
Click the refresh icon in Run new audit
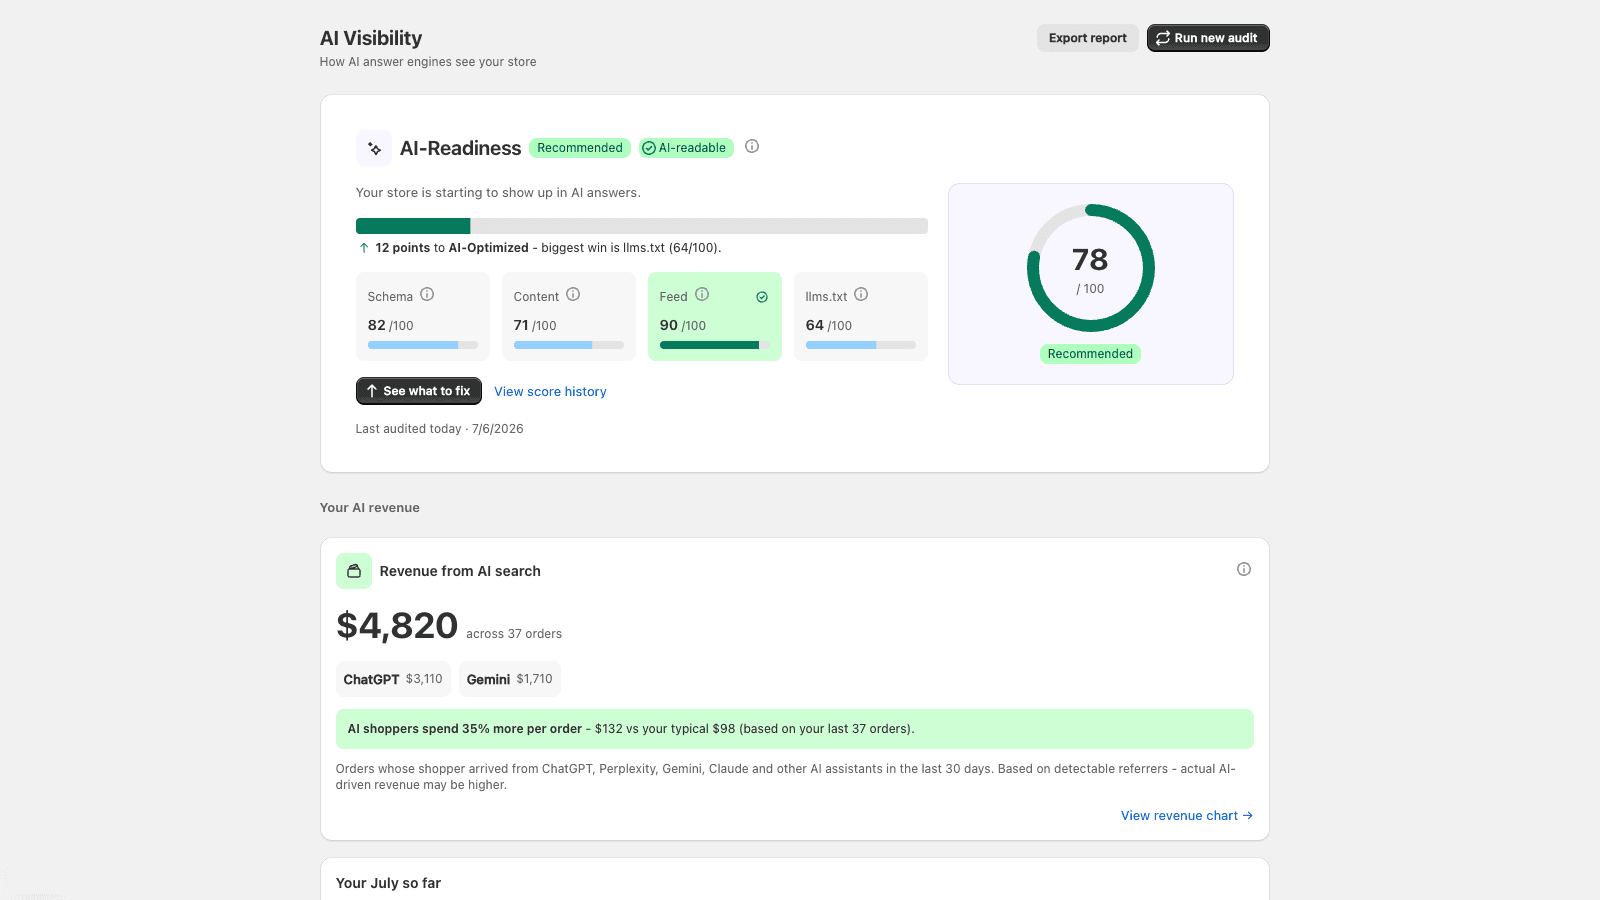[x=1163, y=38]
